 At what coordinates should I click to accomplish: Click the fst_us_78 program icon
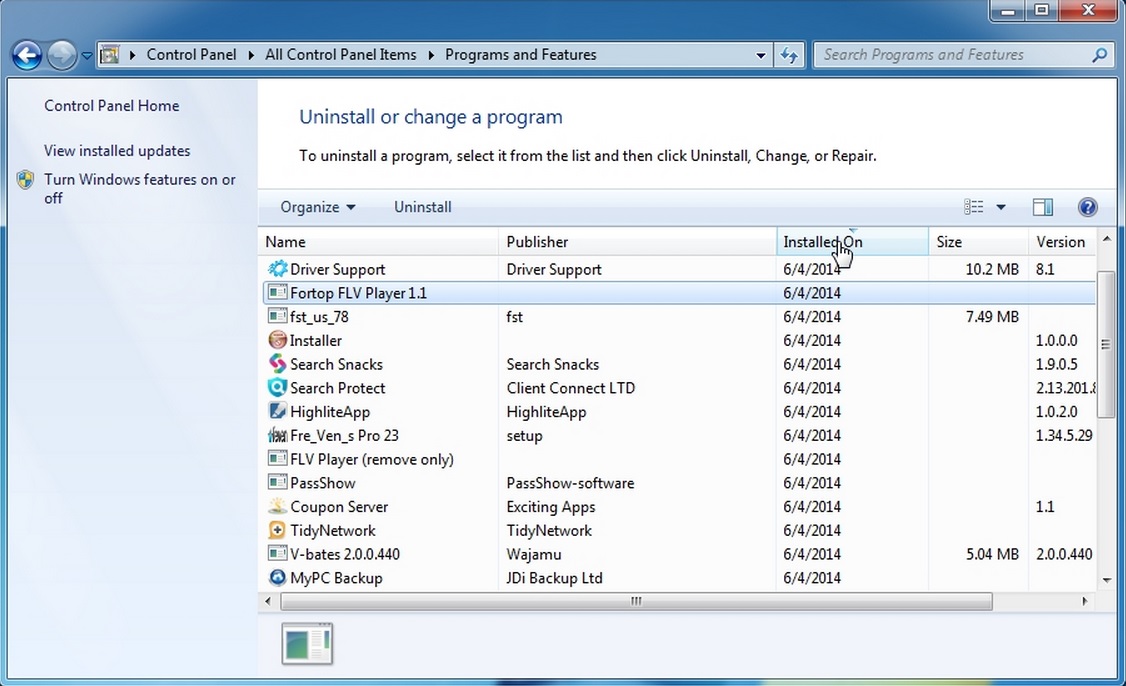click(277, 317)
